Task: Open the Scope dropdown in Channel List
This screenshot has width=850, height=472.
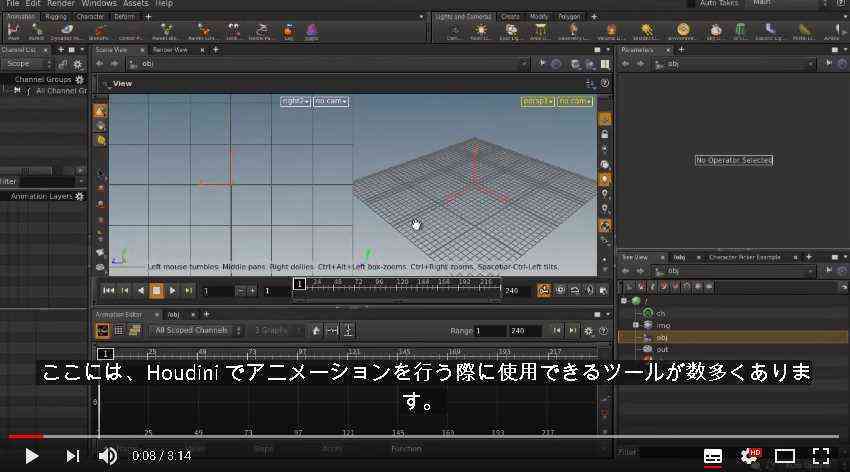Action: [x=27, y=64]
